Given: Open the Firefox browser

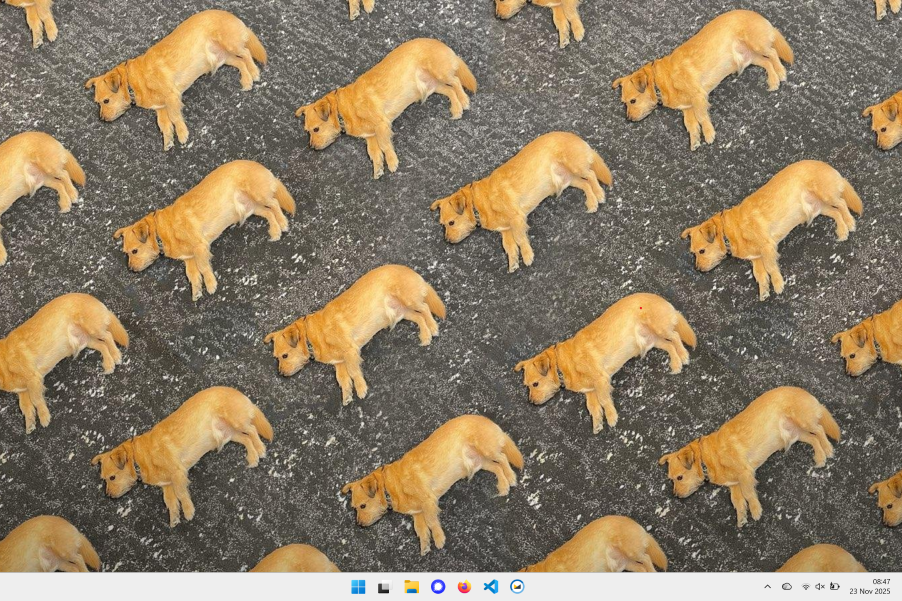Looking at the screenshot, I should (x=463, y=588).
